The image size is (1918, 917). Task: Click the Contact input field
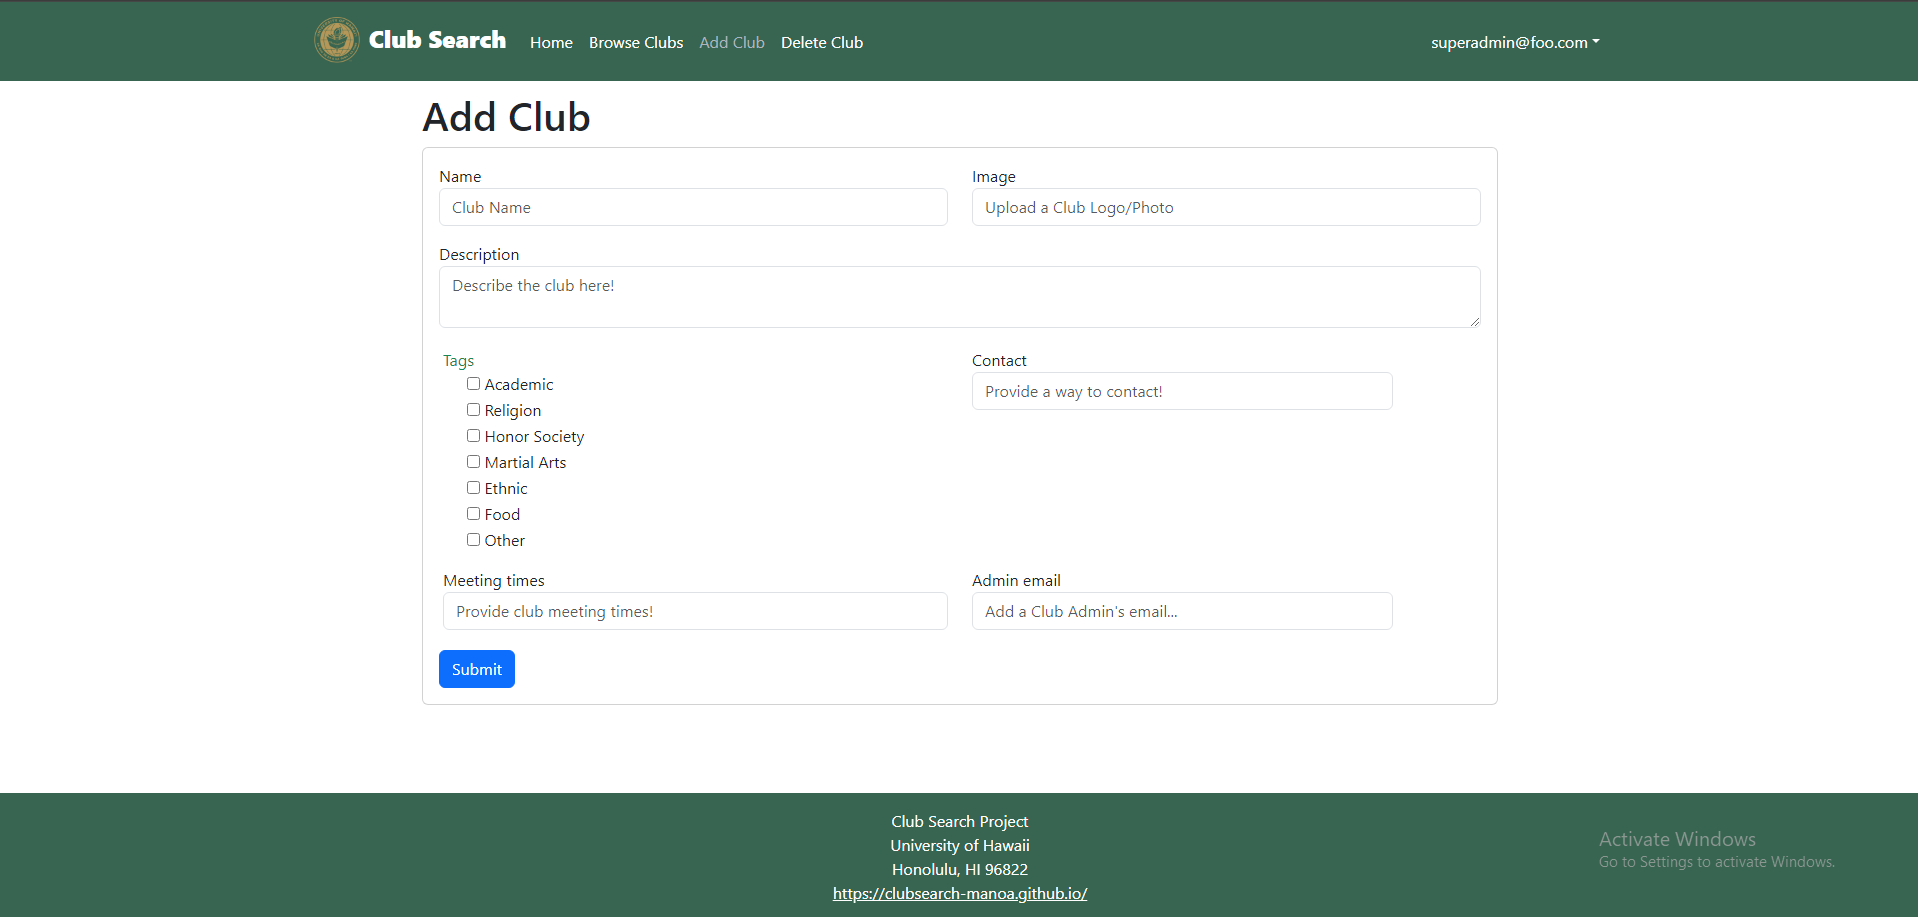point(1182,391)
